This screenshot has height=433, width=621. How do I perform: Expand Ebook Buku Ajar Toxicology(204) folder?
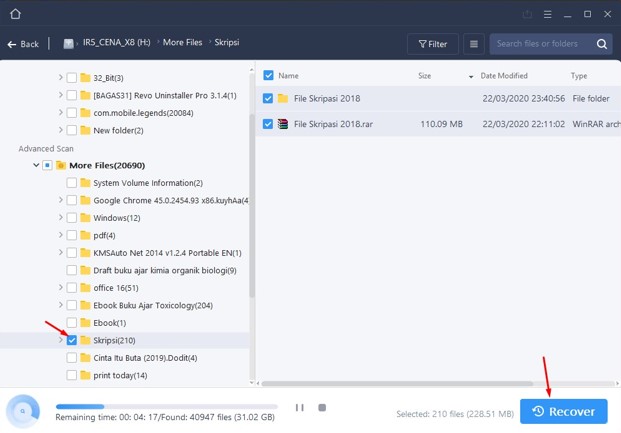tap(61, 305)
